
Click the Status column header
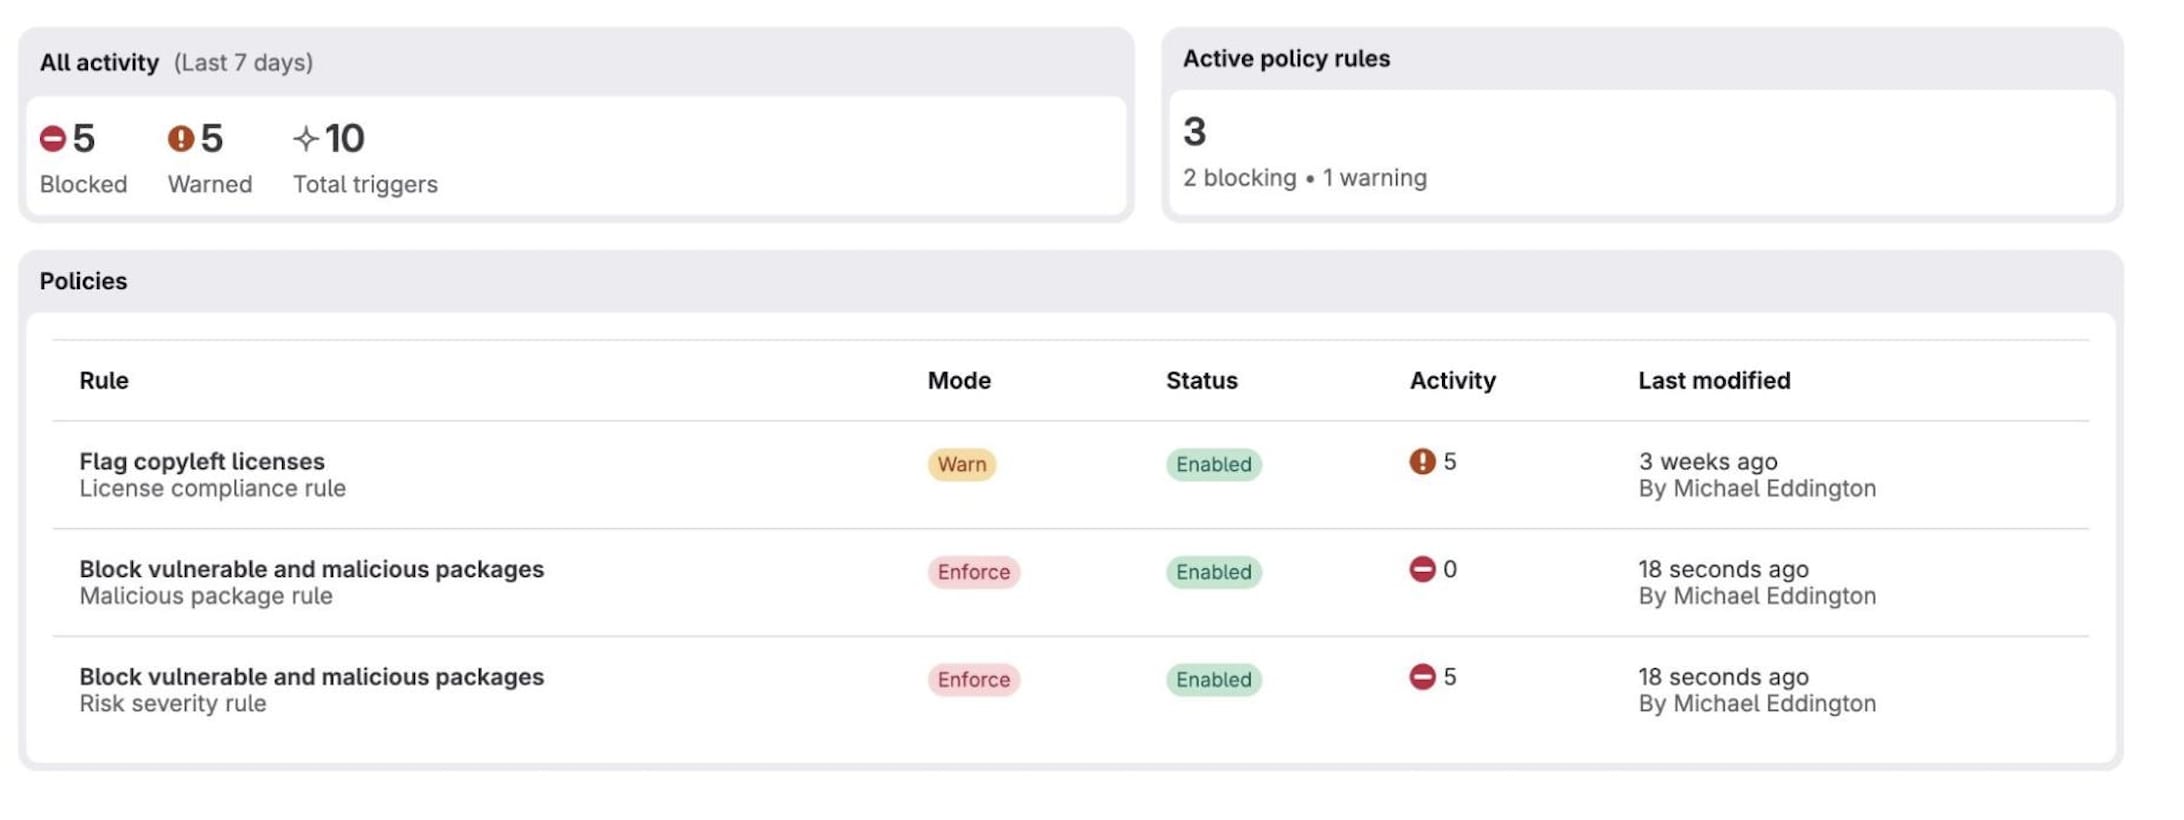pos(1202,380)
